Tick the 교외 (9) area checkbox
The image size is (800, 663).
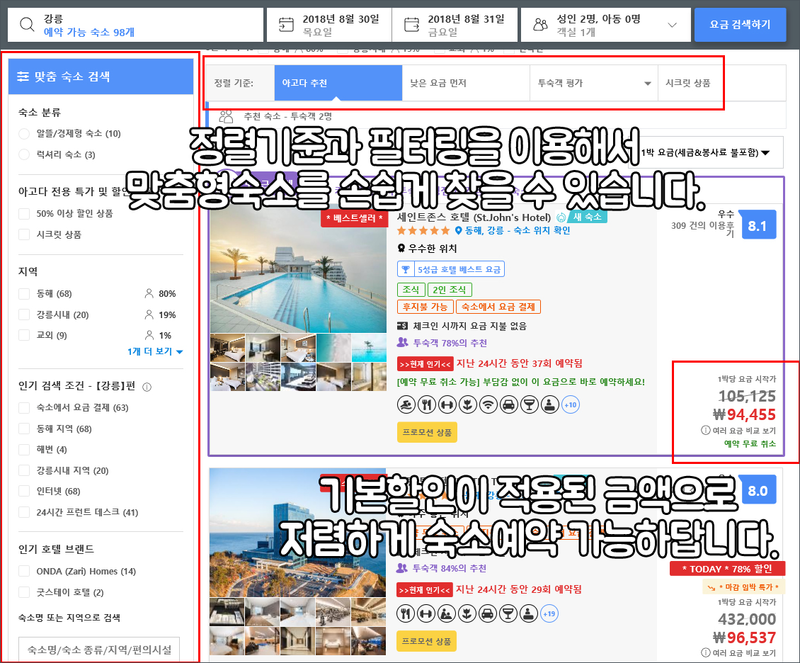(24, 335)
